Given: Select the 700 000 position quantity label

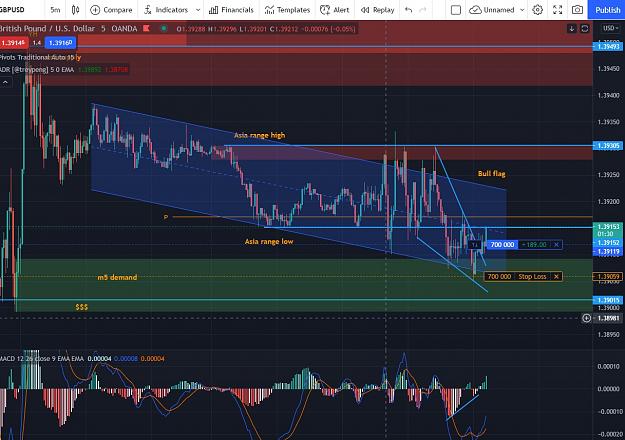Looking at the screenshot, I should tap(502, 245).
